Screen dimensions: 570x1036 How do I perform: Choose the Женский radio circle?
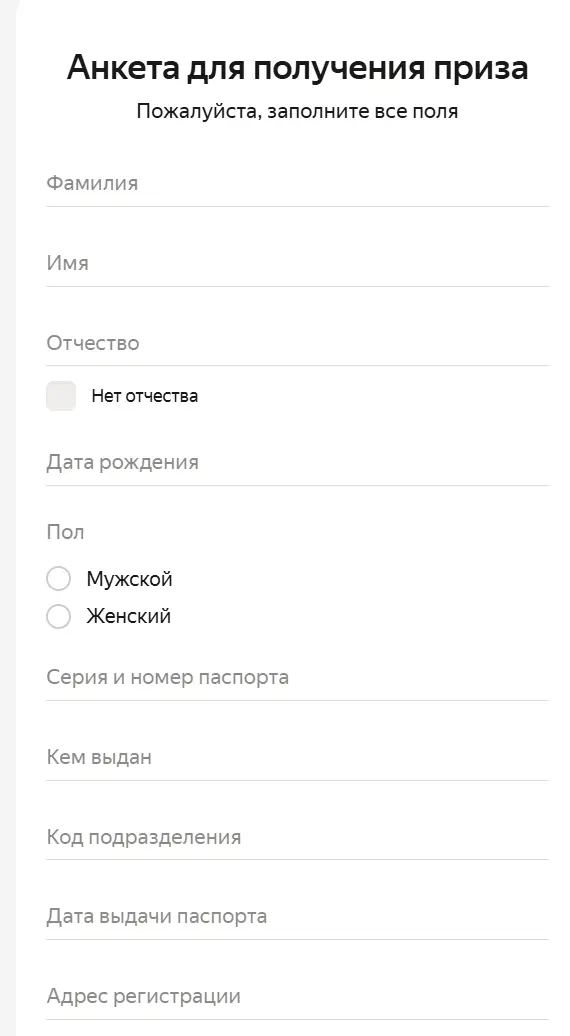(58, 616)
